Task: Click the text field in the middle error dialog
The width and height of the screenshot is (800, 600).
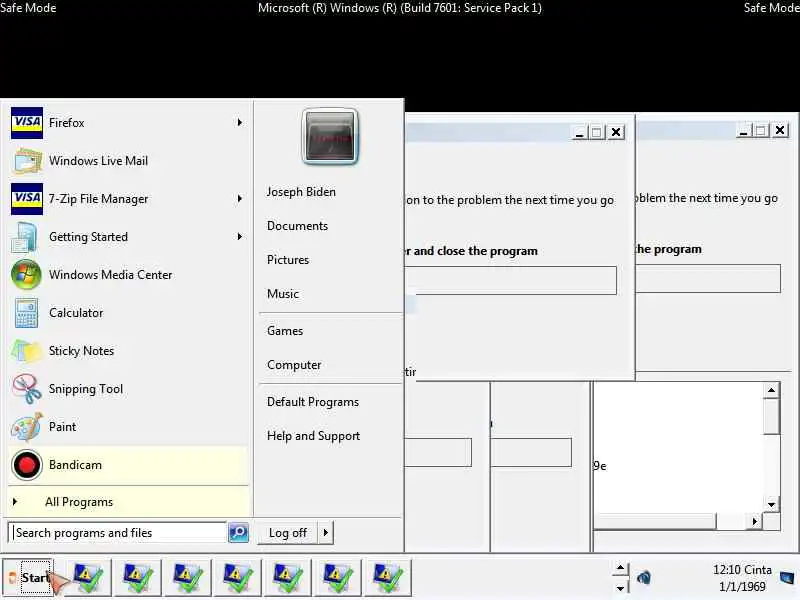Action: (x=510, y=280)
